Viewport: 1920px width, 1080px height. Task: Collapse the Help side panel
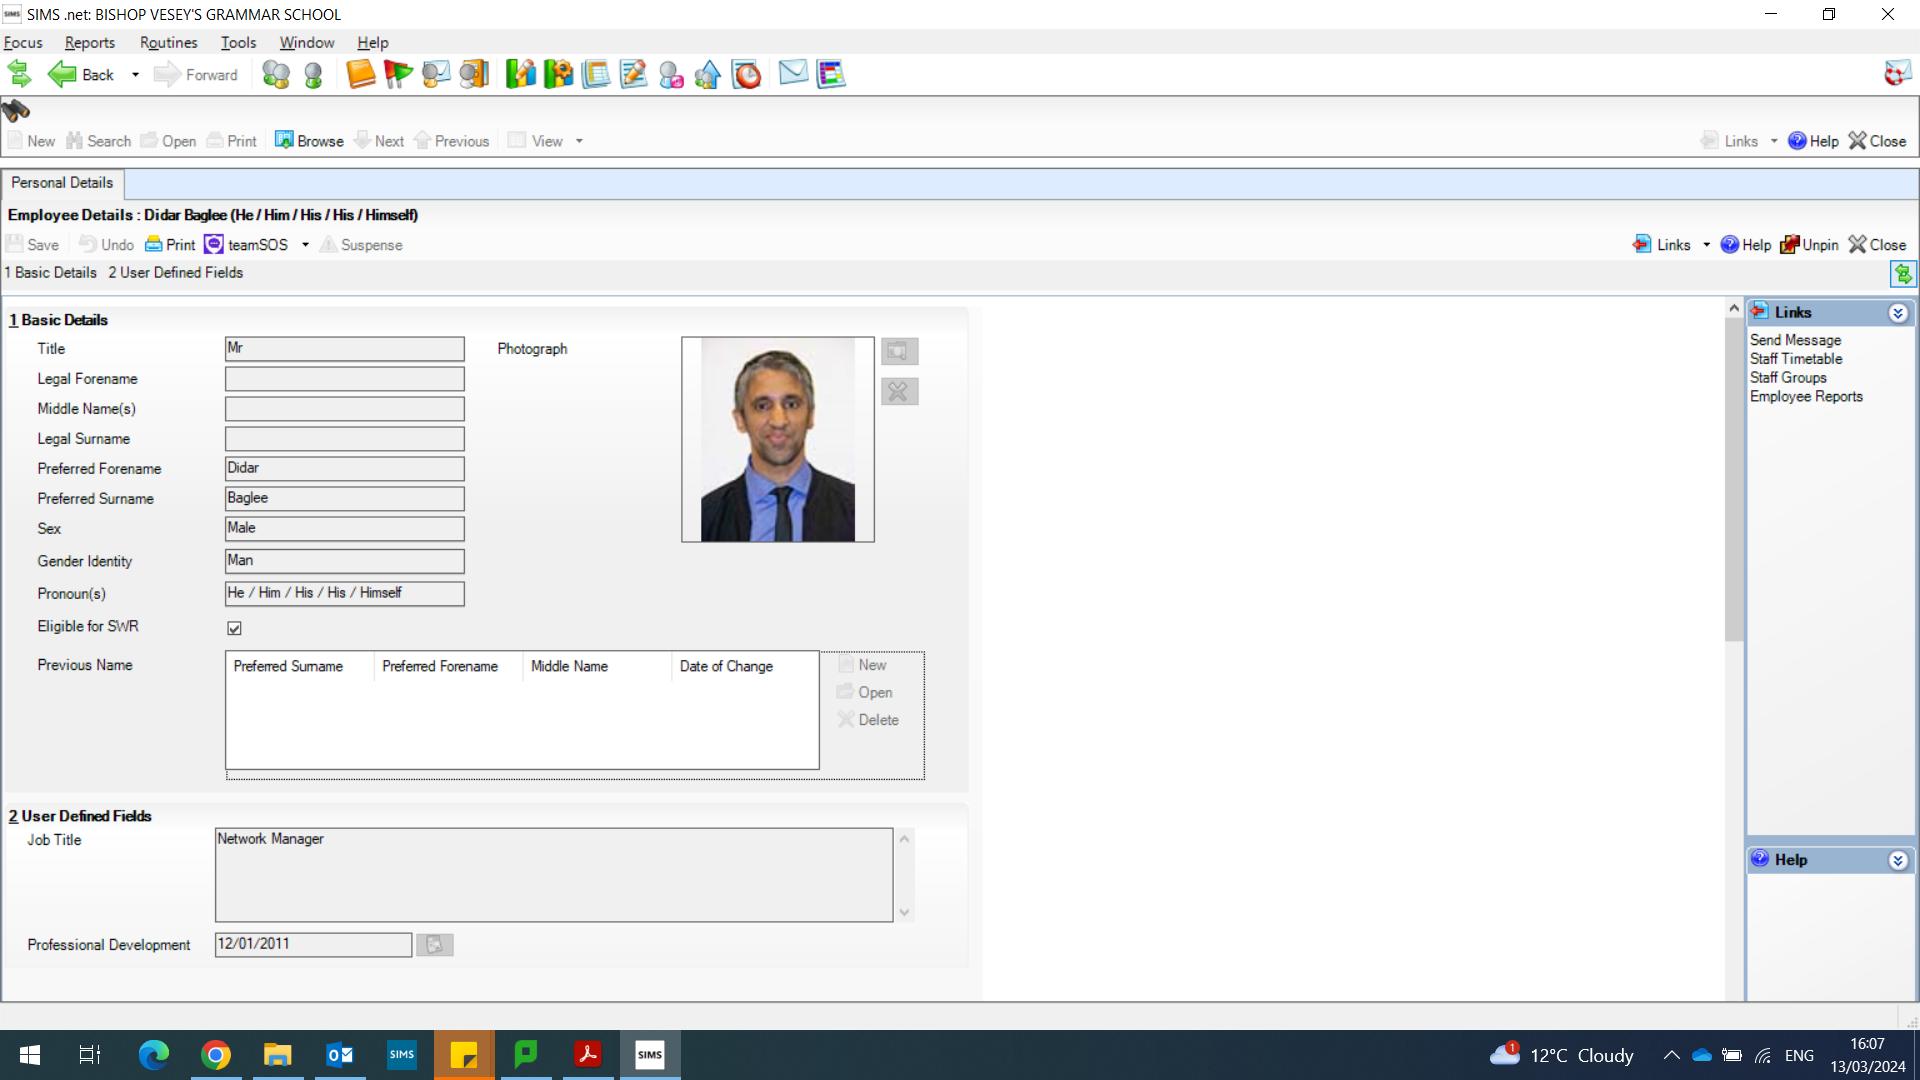click(x=1897, y=860)
